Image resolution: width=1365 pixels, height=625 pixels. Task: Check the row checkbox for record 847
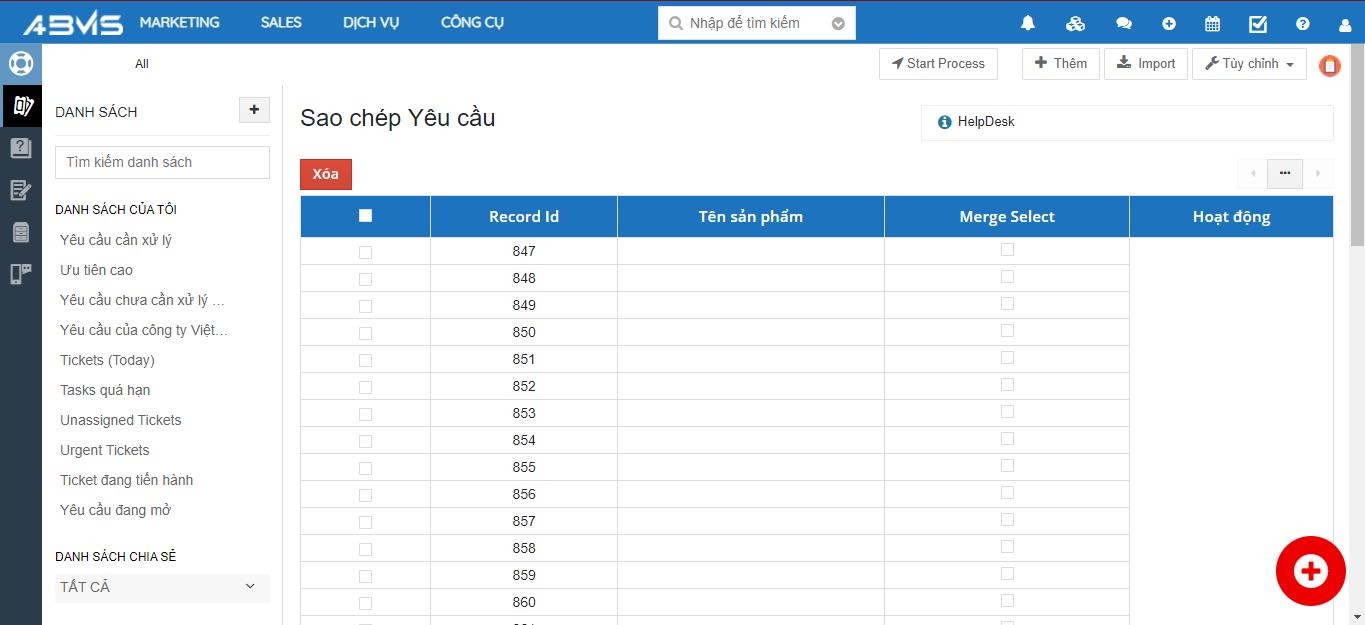[365, 252]
